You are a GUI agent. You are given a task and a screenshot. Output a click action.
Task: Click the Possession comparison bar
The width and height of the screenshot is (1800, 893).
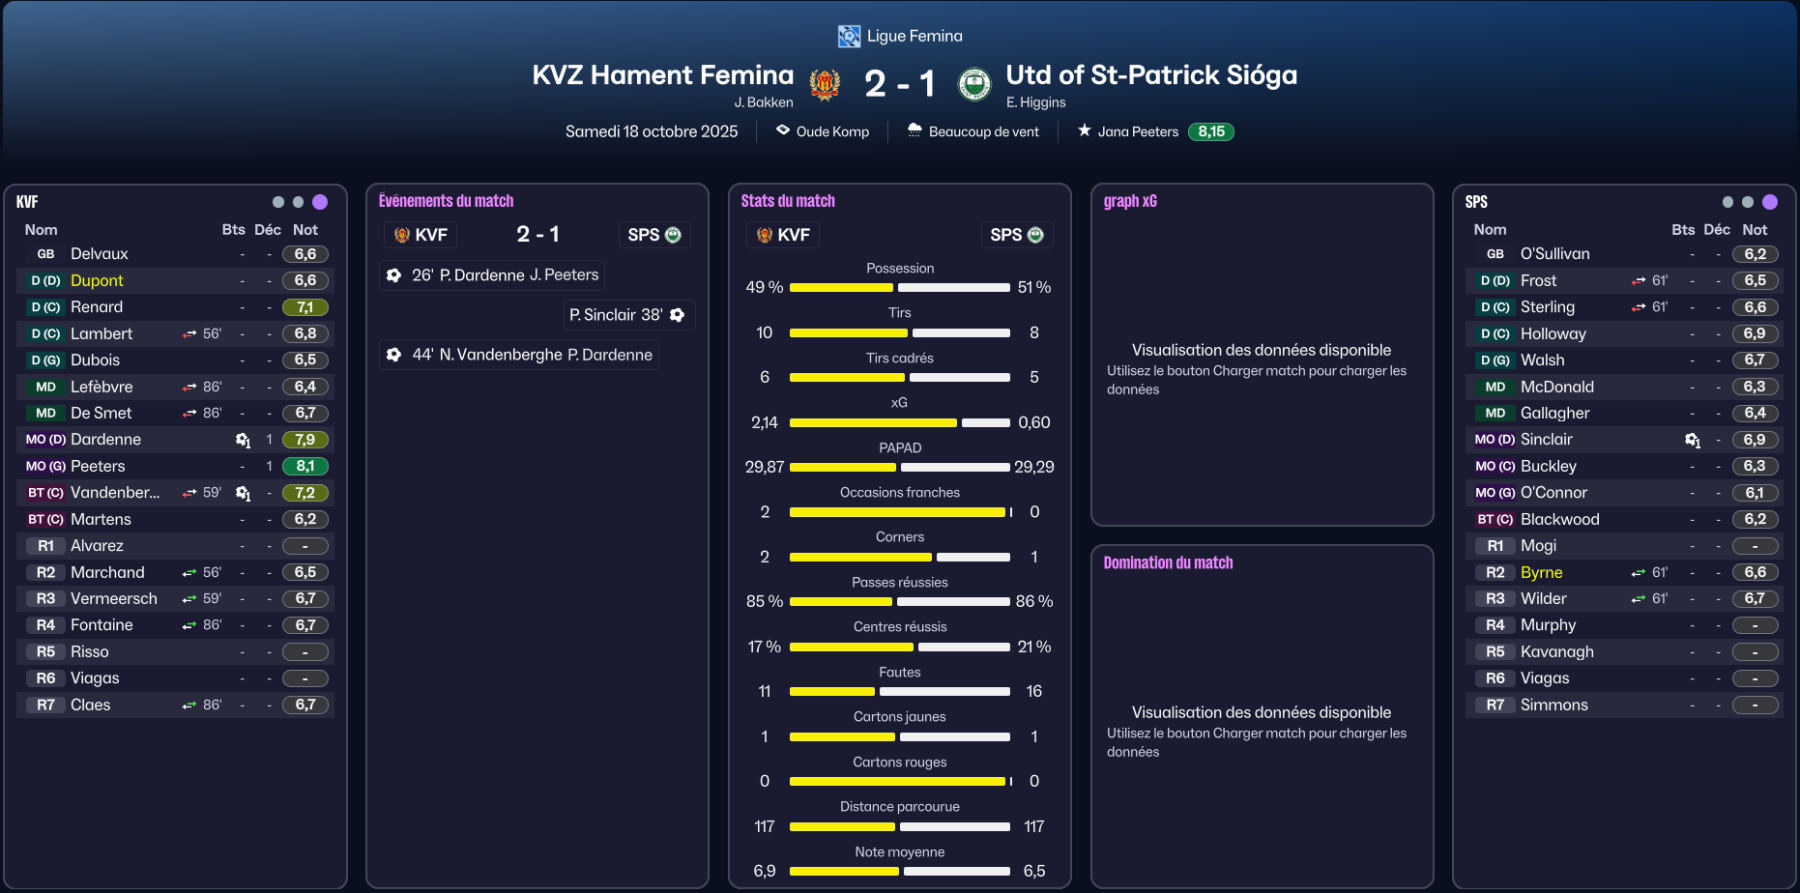(899, 288)
